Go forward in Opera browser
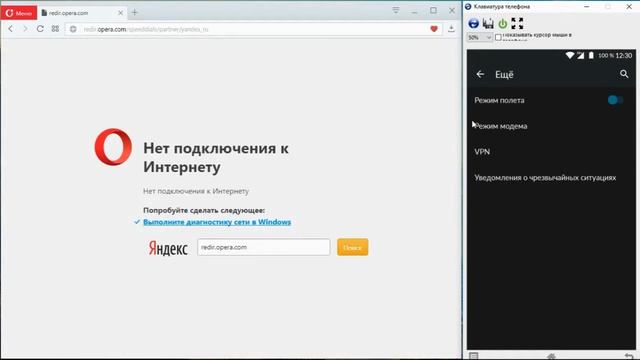 [25, 29]
